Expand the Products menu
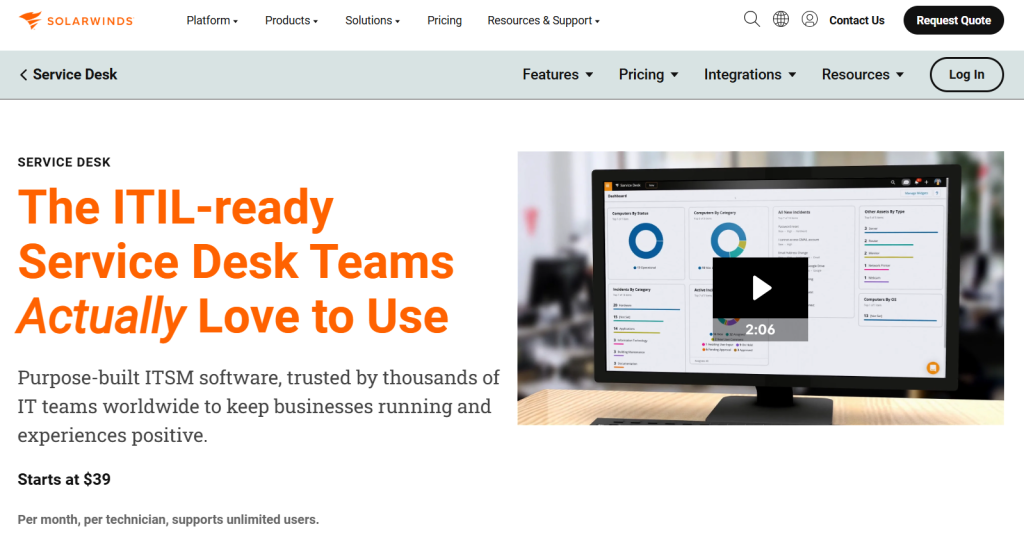 (x=291, y=20)
